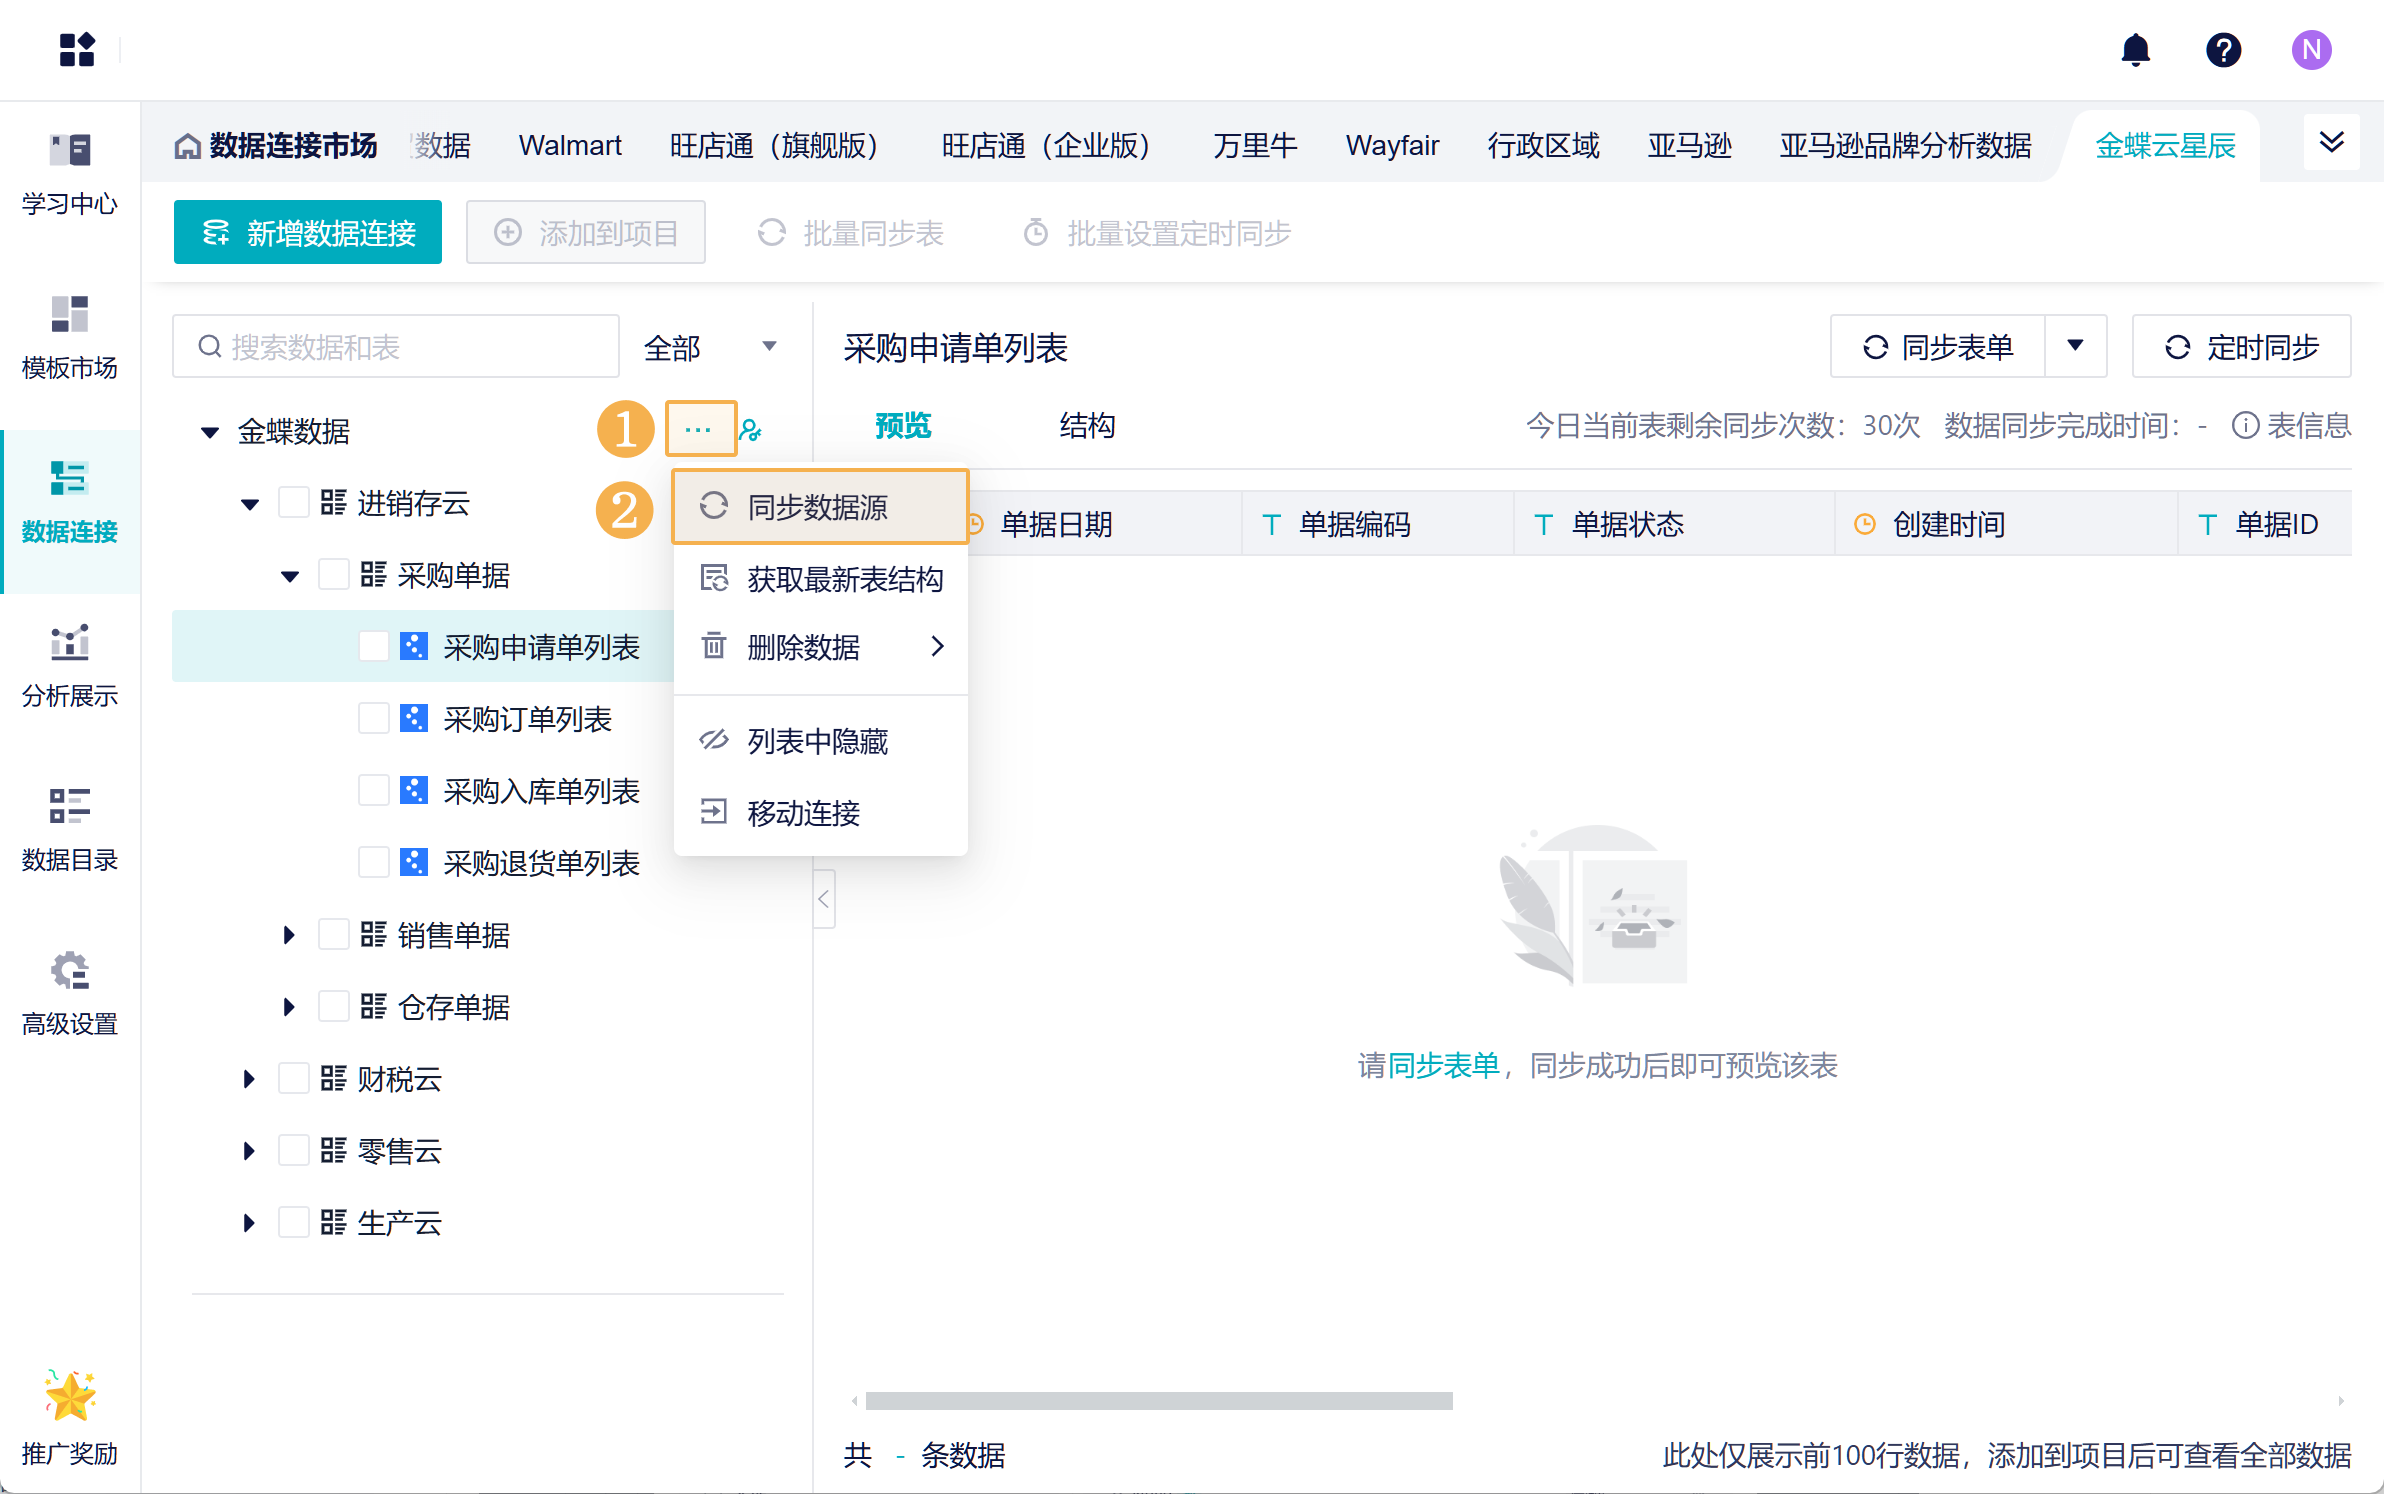Switch to the 结构 tab

[1087, 426]
